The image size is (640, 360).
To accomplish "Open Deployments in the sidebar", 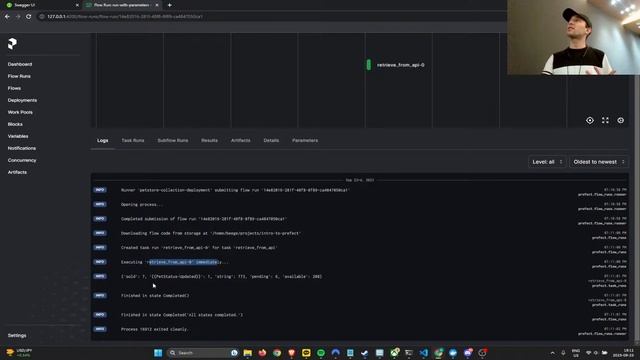I will (x=22, y=100).
